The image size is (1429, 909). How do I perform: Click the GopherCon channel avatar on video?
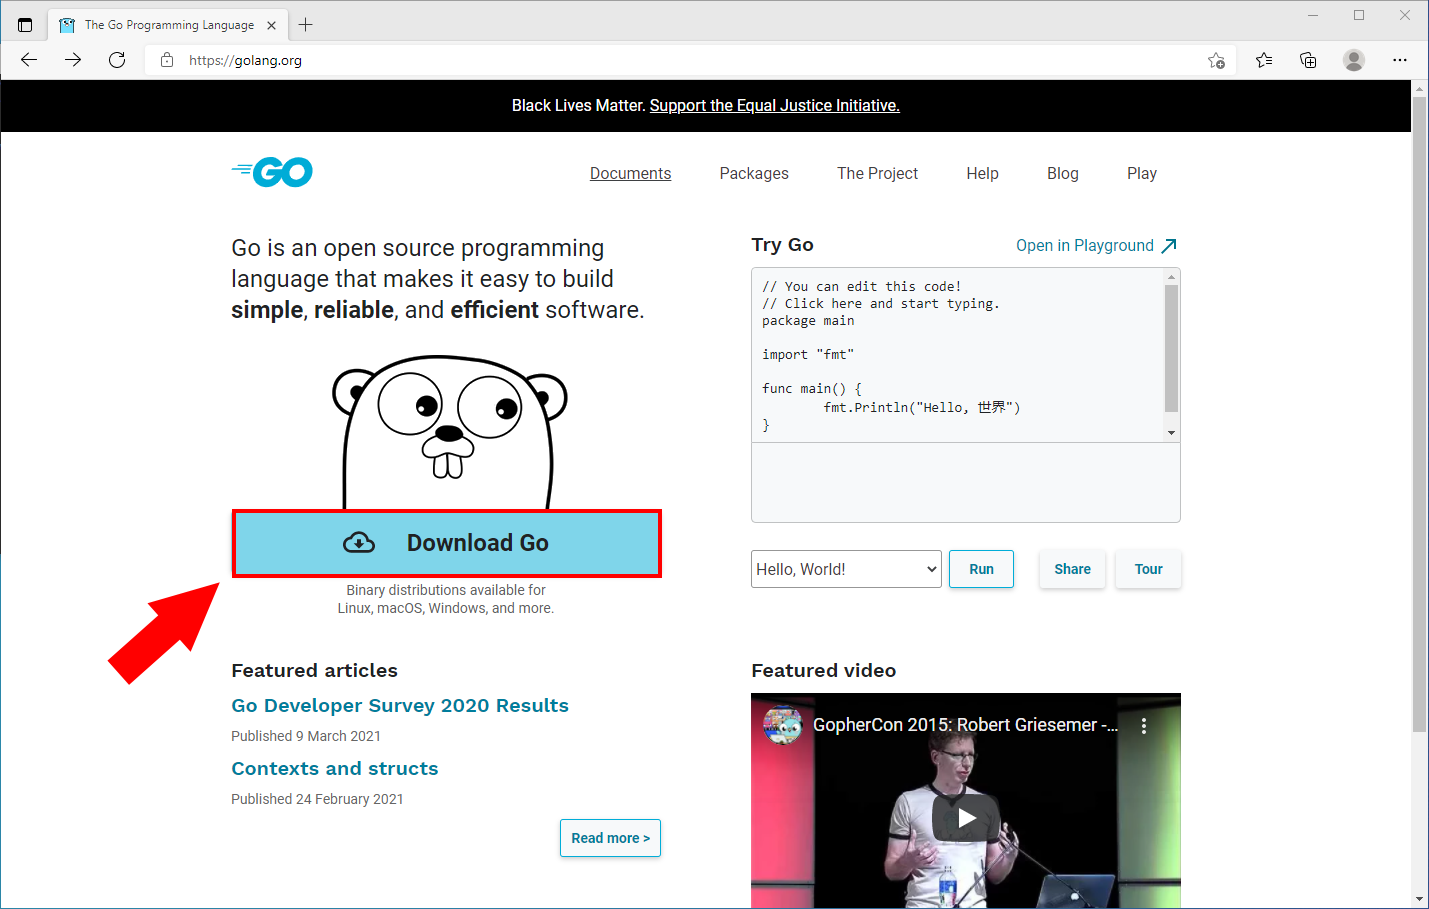(x=783, y=725)
